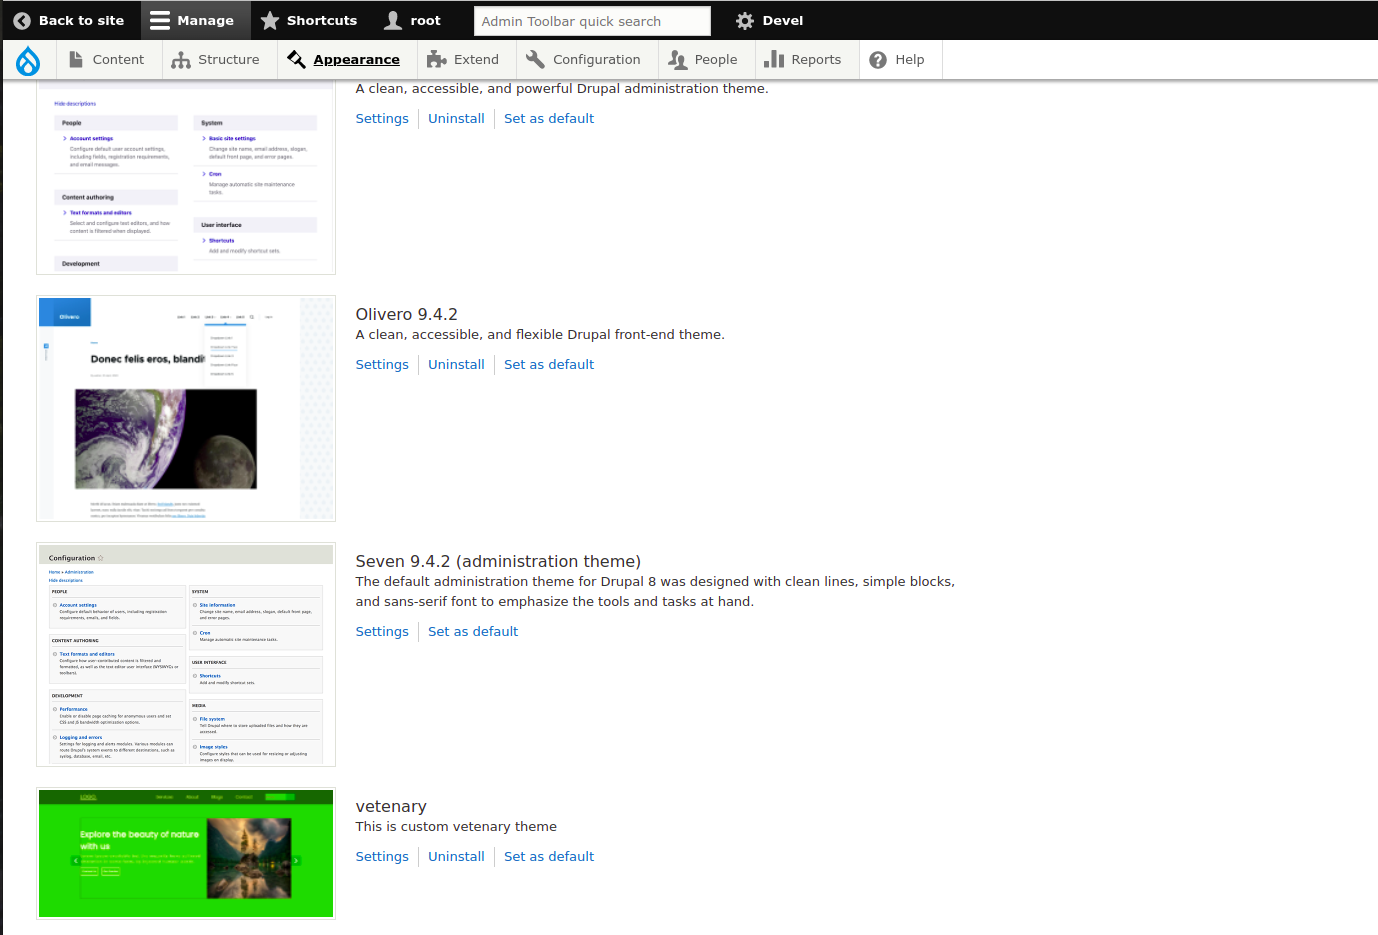Click the Reports bar chart icon
This screenshot has height=935, width=1378.
tap(774, 60)
